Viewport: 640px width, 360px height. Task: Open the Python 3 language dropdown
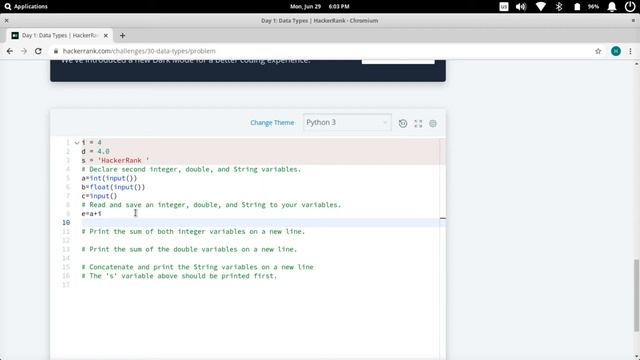point(347,122)
